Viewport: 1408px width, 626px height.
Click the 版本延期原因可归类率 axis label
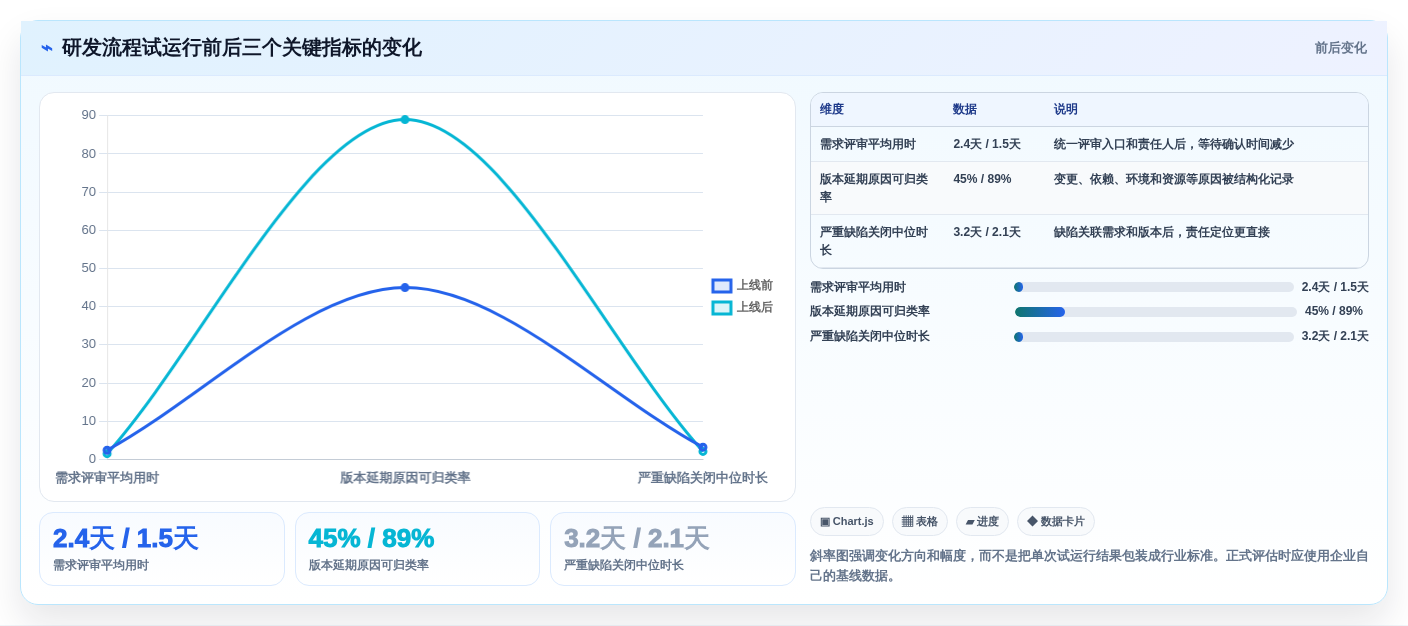[x=405, y=478]
